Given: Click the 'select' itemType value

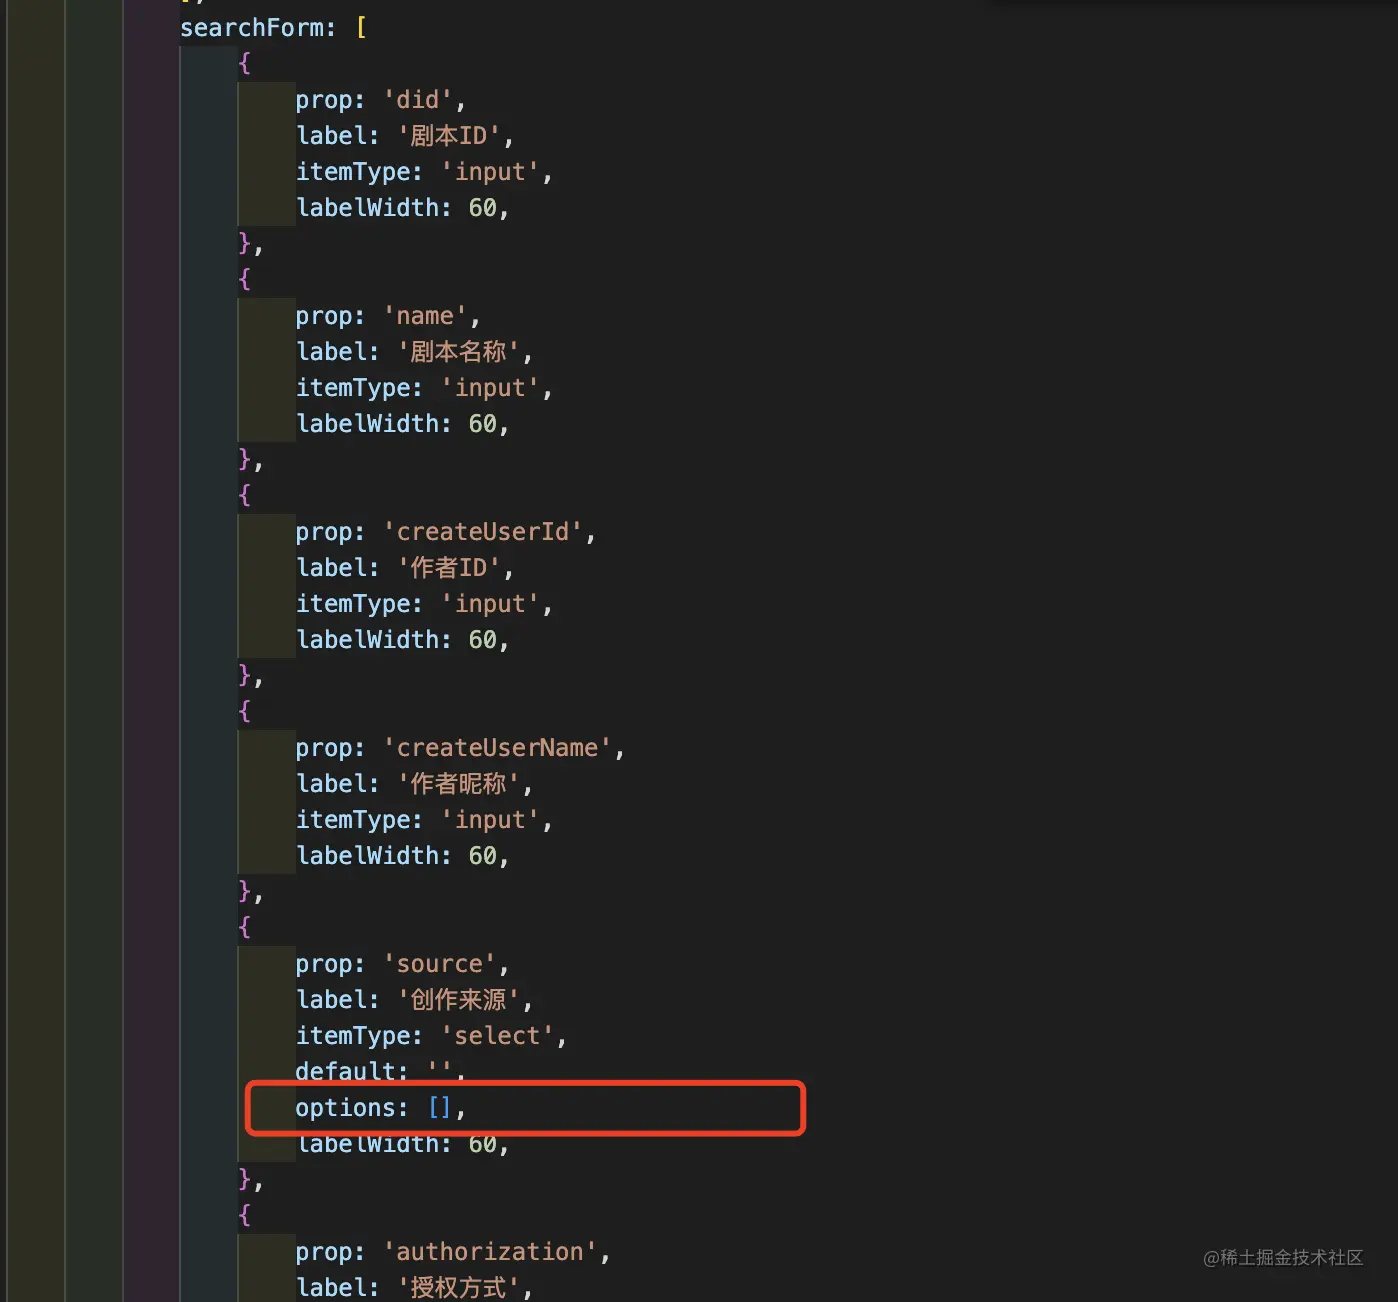Looking at the screenshot, I should (x=497, y=1036).
